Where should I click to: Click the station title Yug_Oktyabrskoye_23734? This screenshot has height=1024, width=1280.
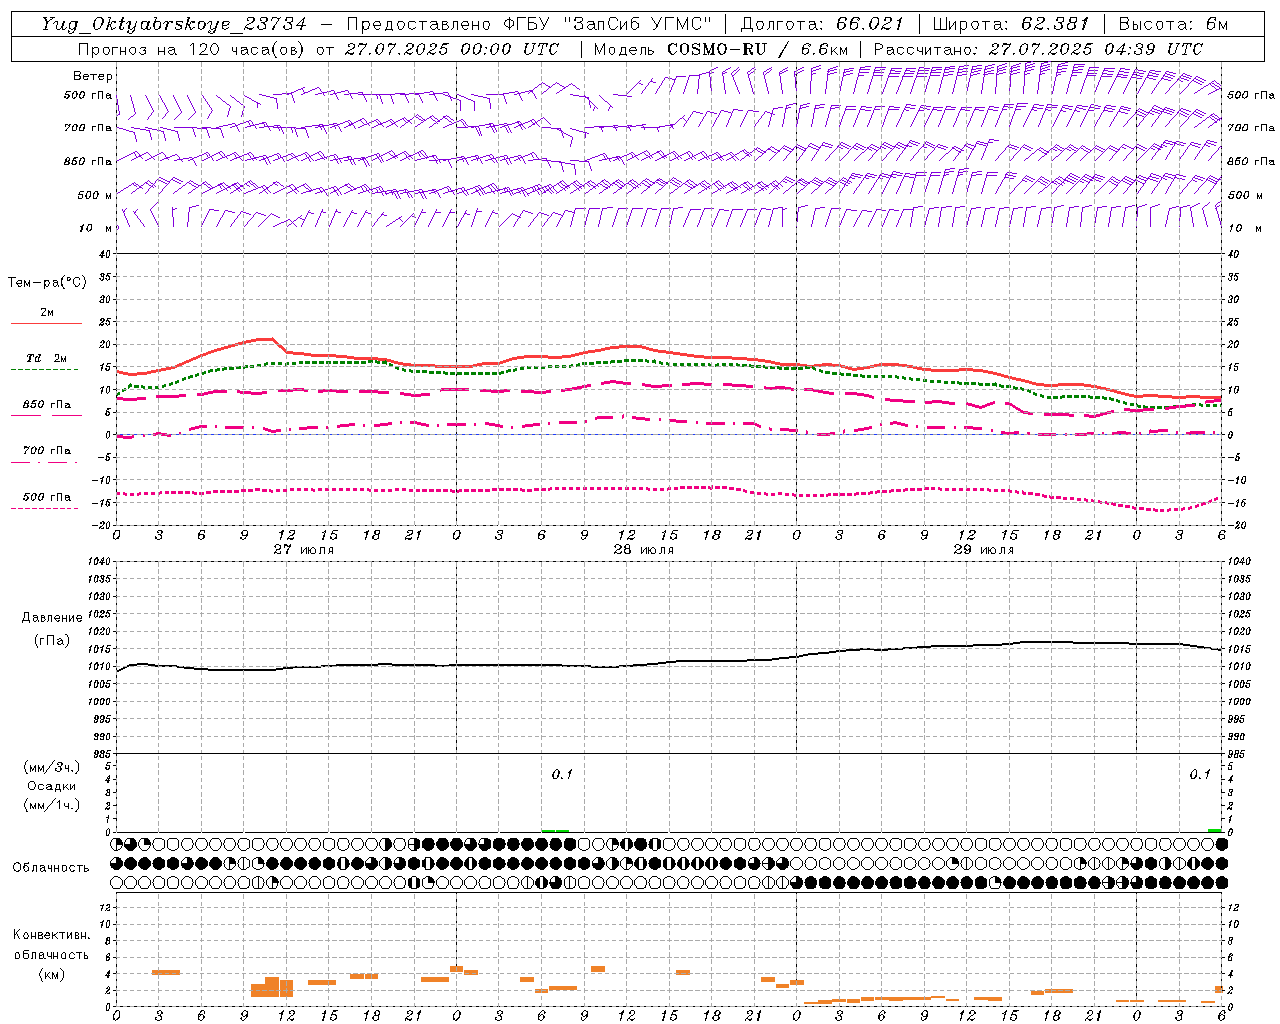(x=174, y=24)
